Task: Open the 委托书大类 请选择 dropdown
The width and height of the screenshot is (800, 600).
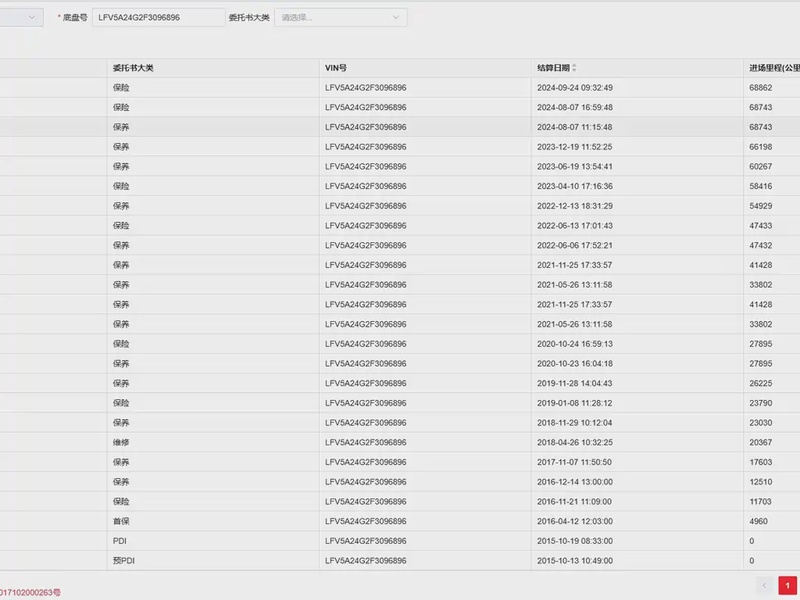Action: 341,17
